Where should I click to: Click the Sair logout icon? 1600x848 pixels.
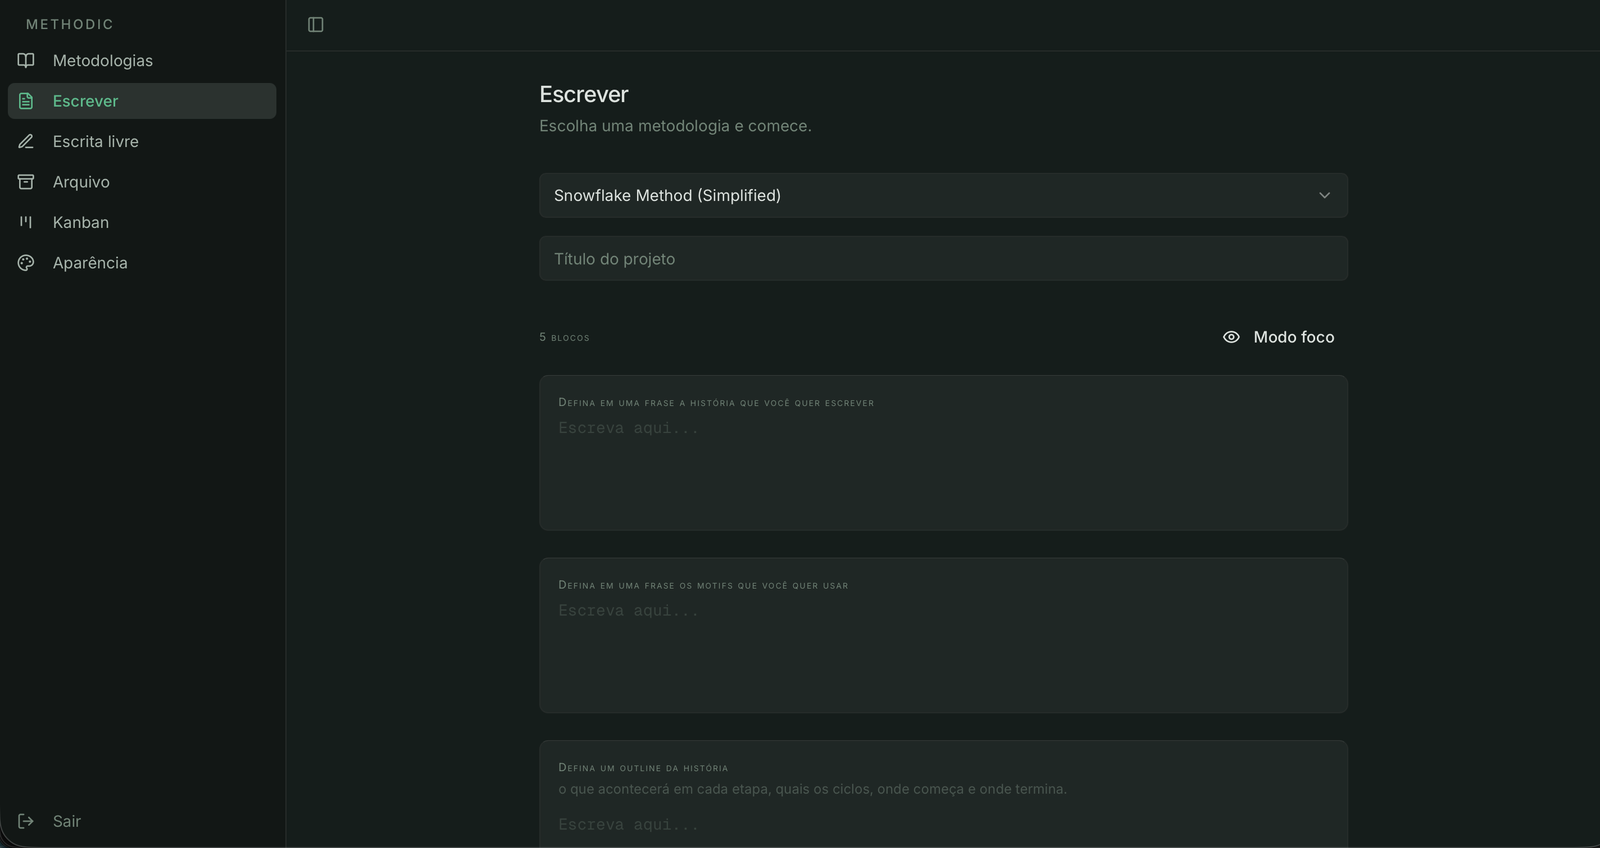coord(26,821)
